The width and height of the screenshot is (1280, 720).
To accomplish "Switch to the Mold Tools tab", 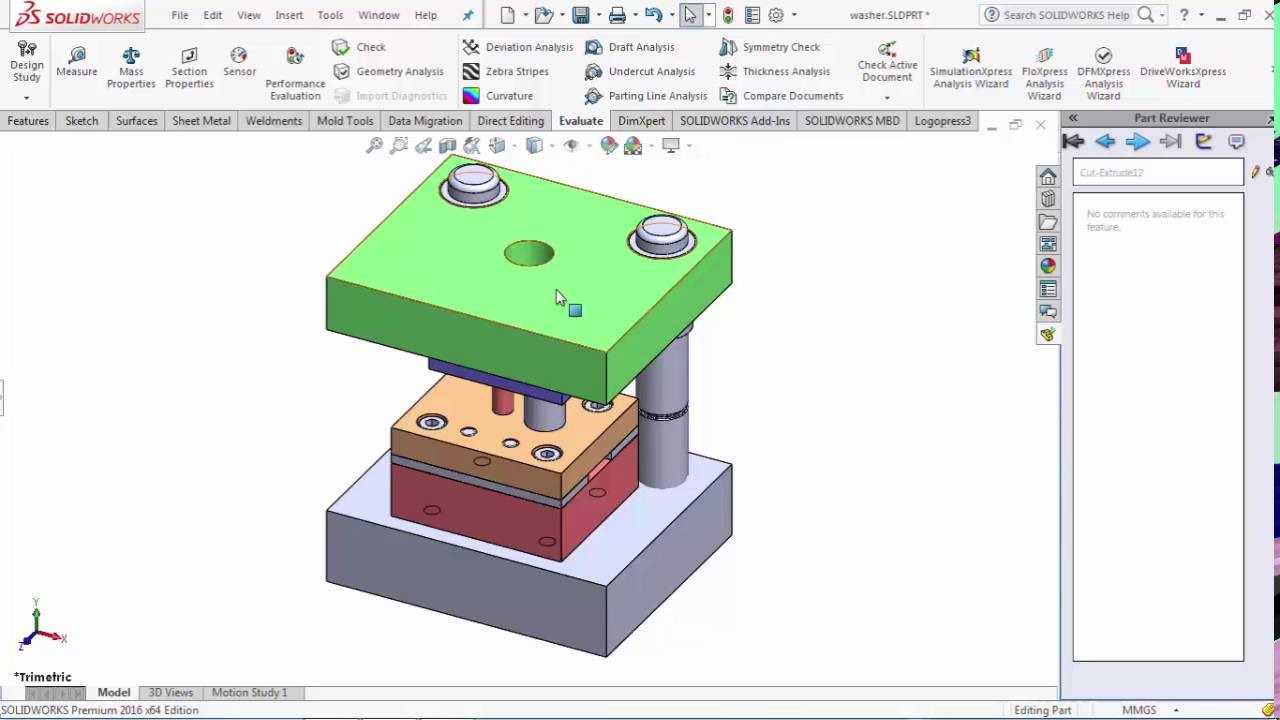I will [x=345, y=121].
